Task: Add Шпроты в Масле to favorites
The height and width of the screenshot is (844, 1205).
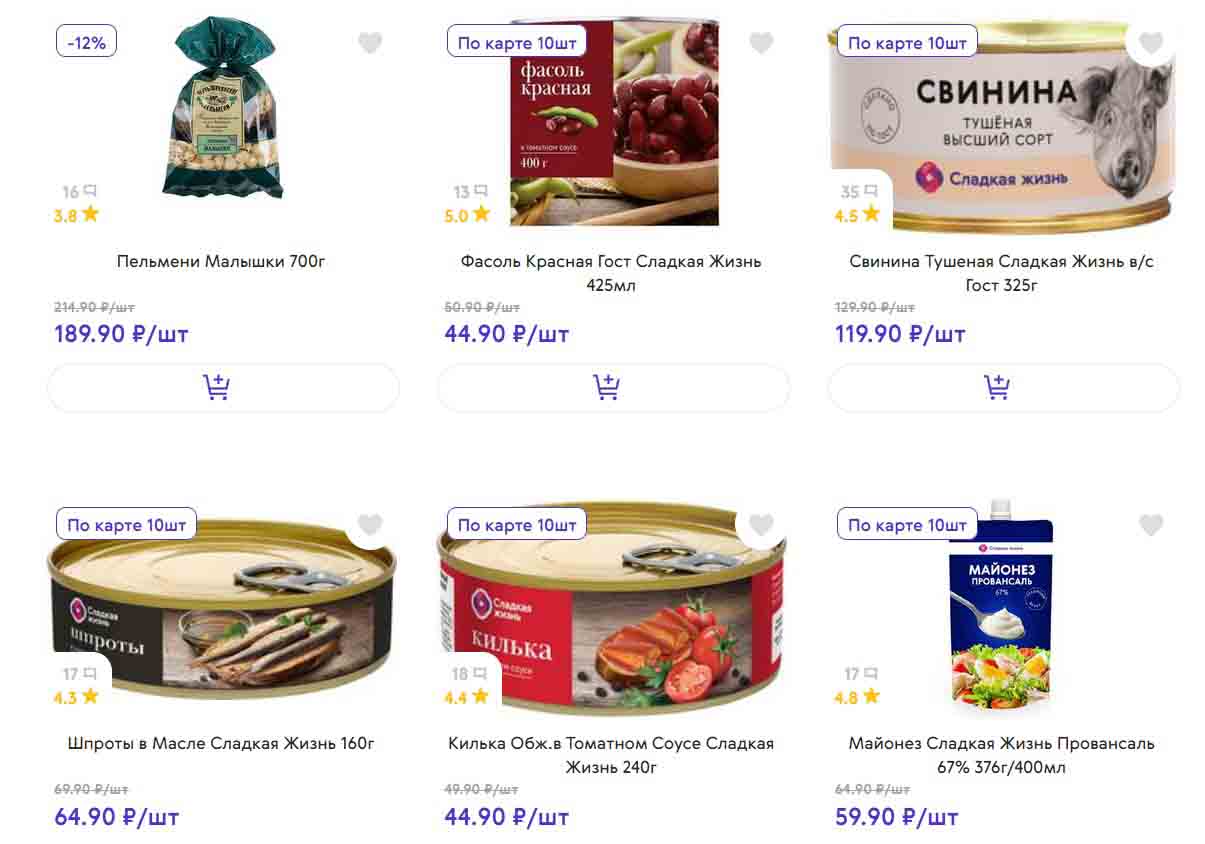Action: [370, 525]
